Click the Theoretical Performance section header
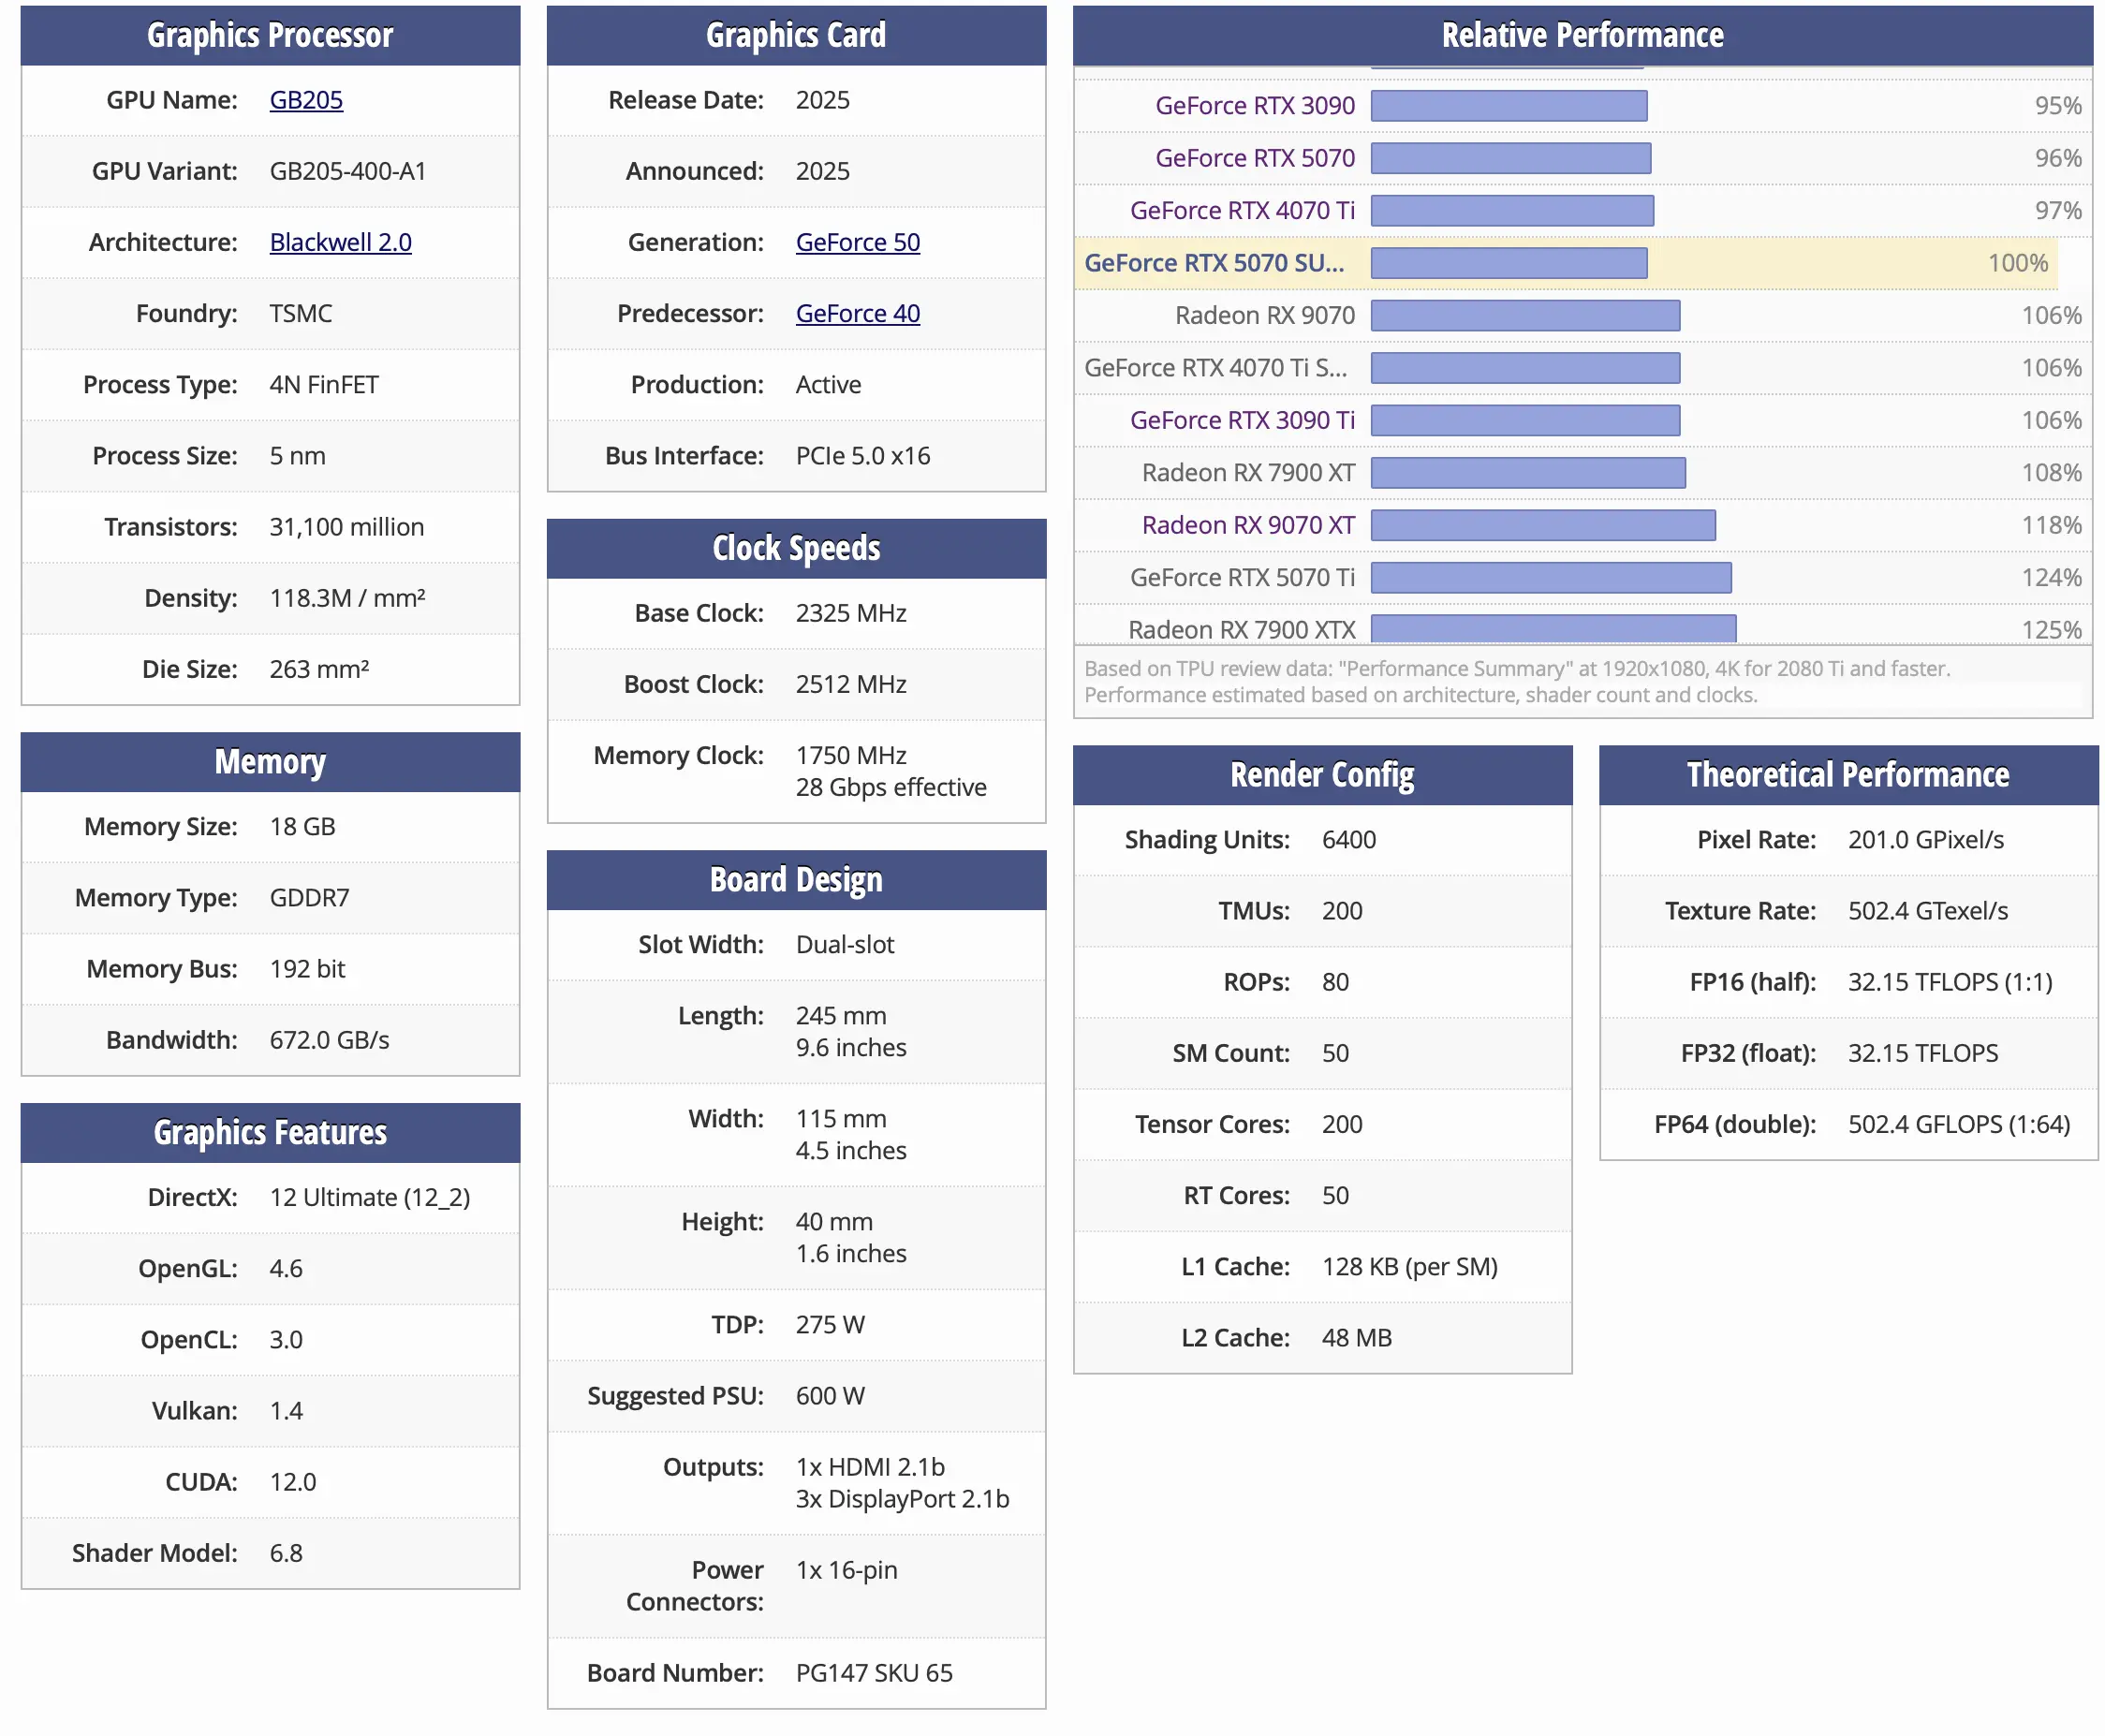 pos(1847,775)
